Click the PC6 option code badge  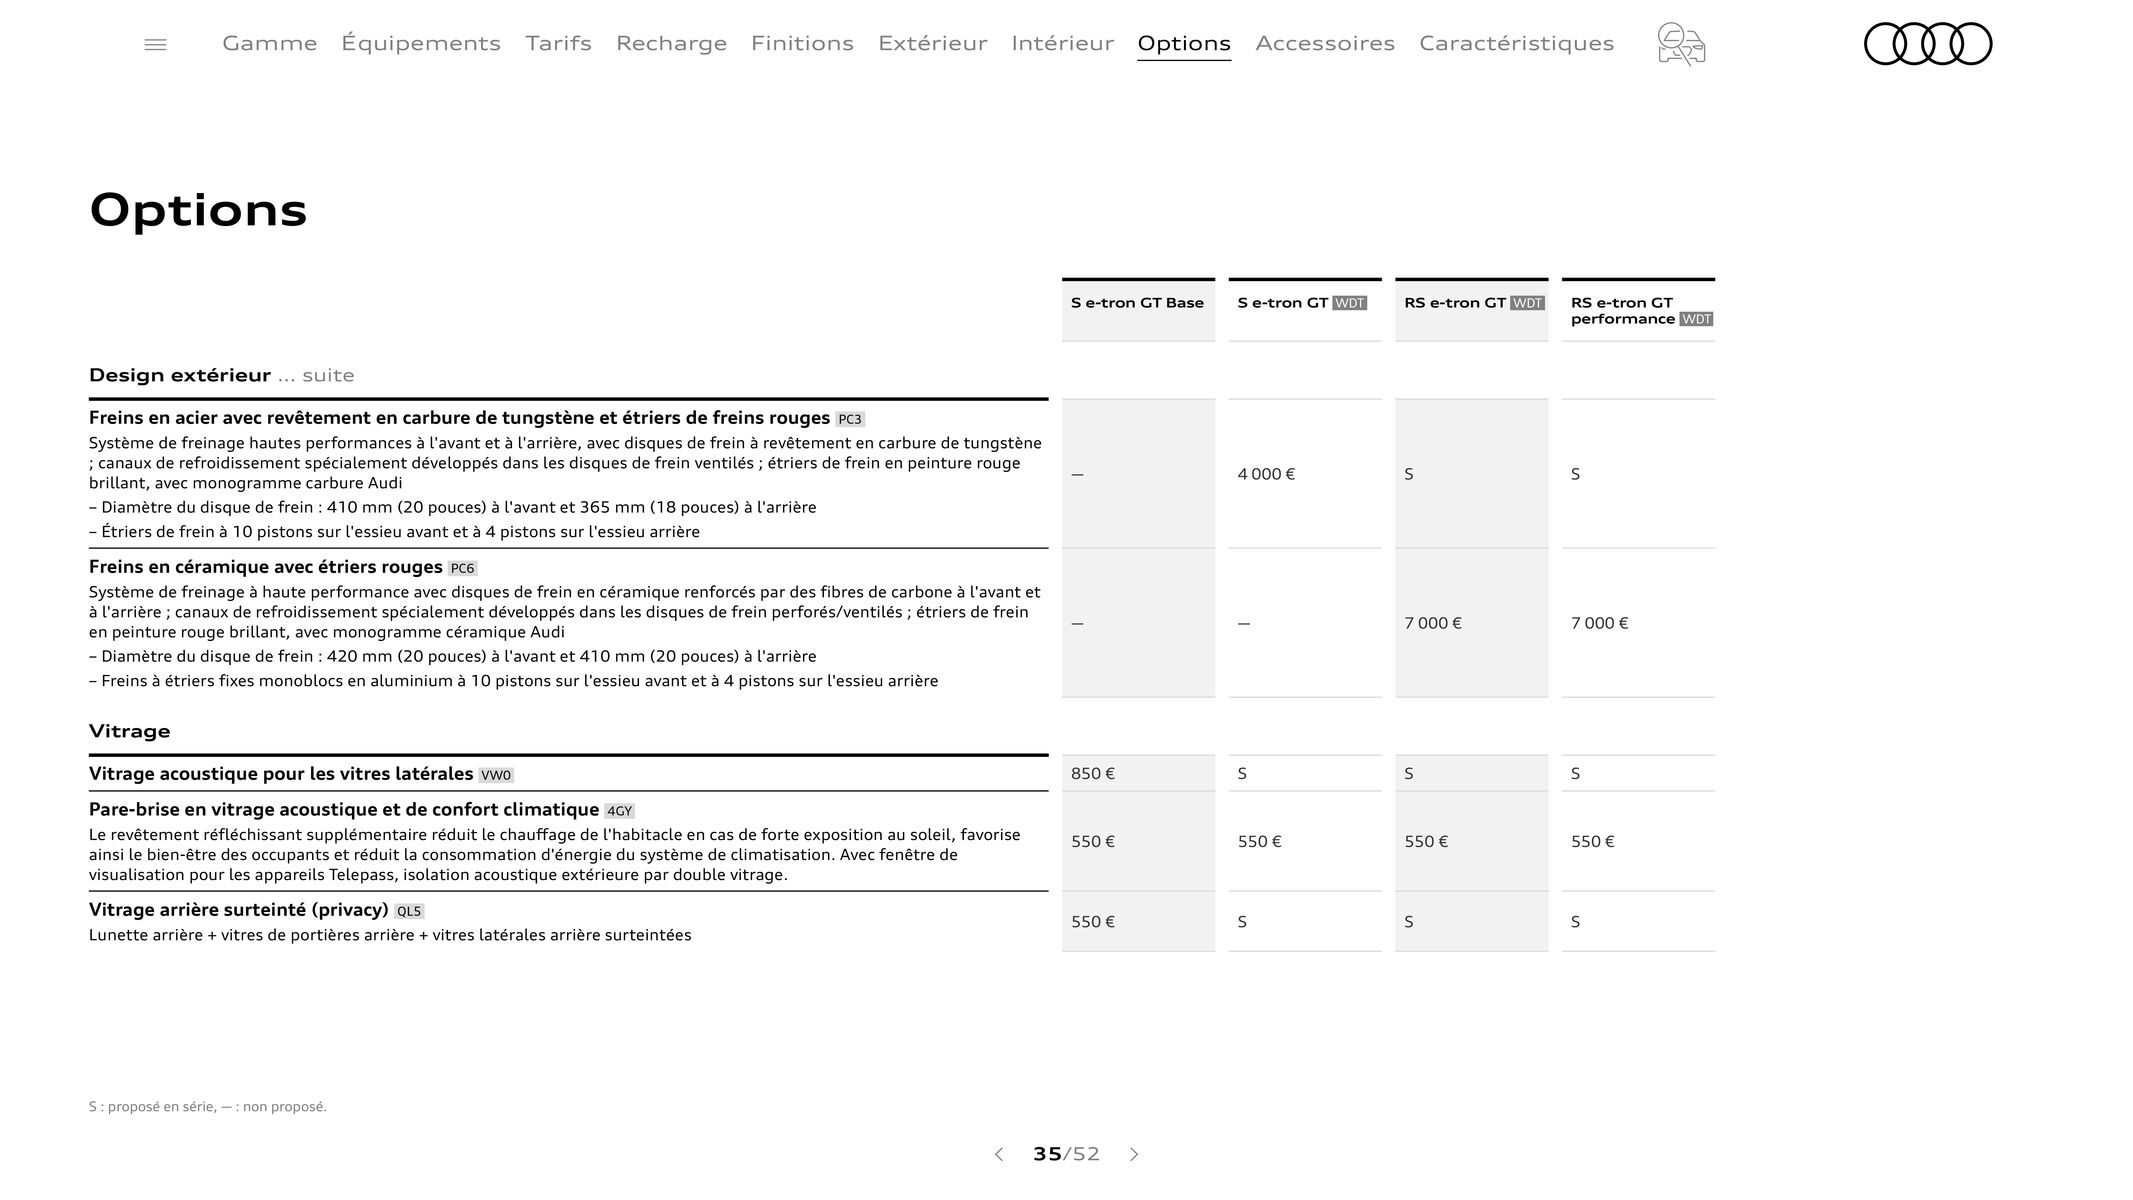pyautogui.click(x=462, y=568)
